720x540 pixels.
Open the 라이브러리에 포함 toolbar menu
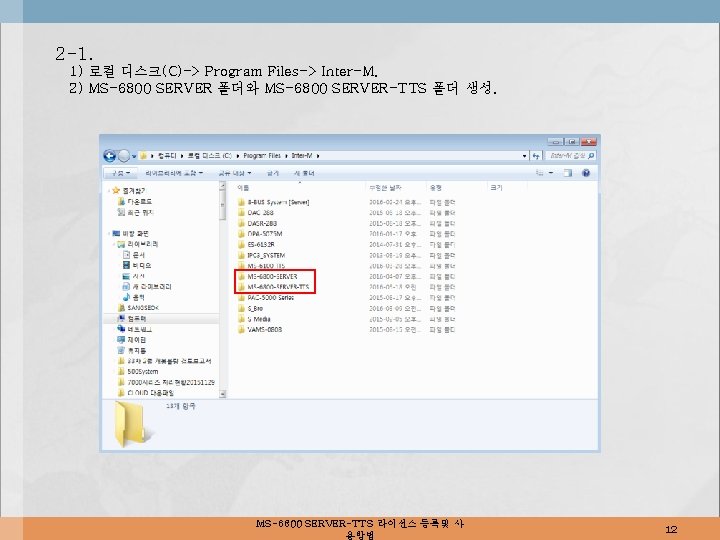174,173
